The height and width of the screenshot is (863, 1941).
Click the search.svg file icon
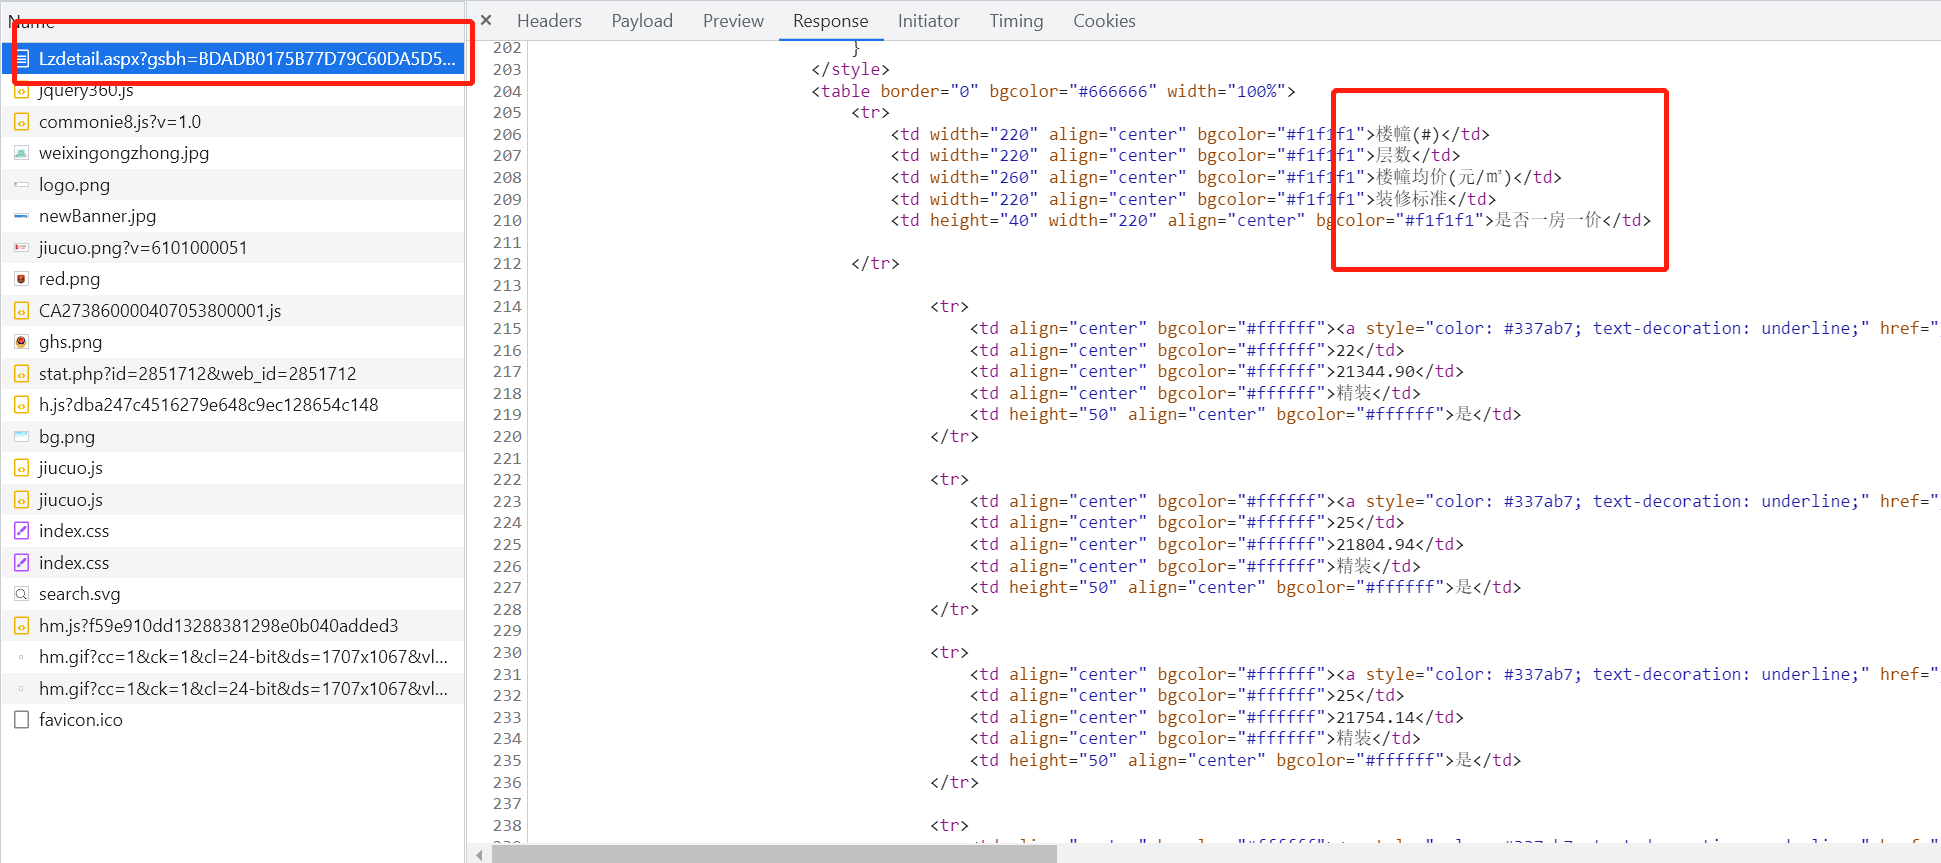(21, 594)
